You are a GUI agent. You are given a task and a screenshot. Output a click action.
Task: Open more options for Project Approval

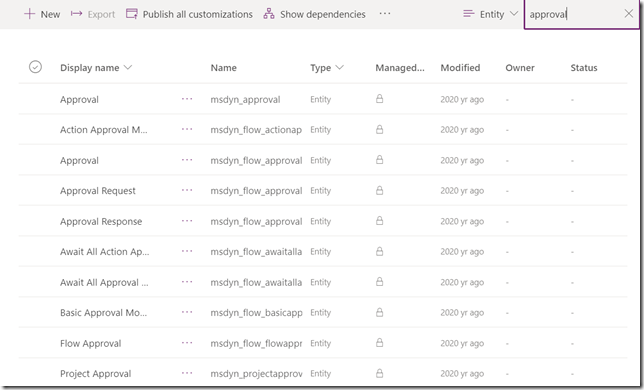pos(187,373)
